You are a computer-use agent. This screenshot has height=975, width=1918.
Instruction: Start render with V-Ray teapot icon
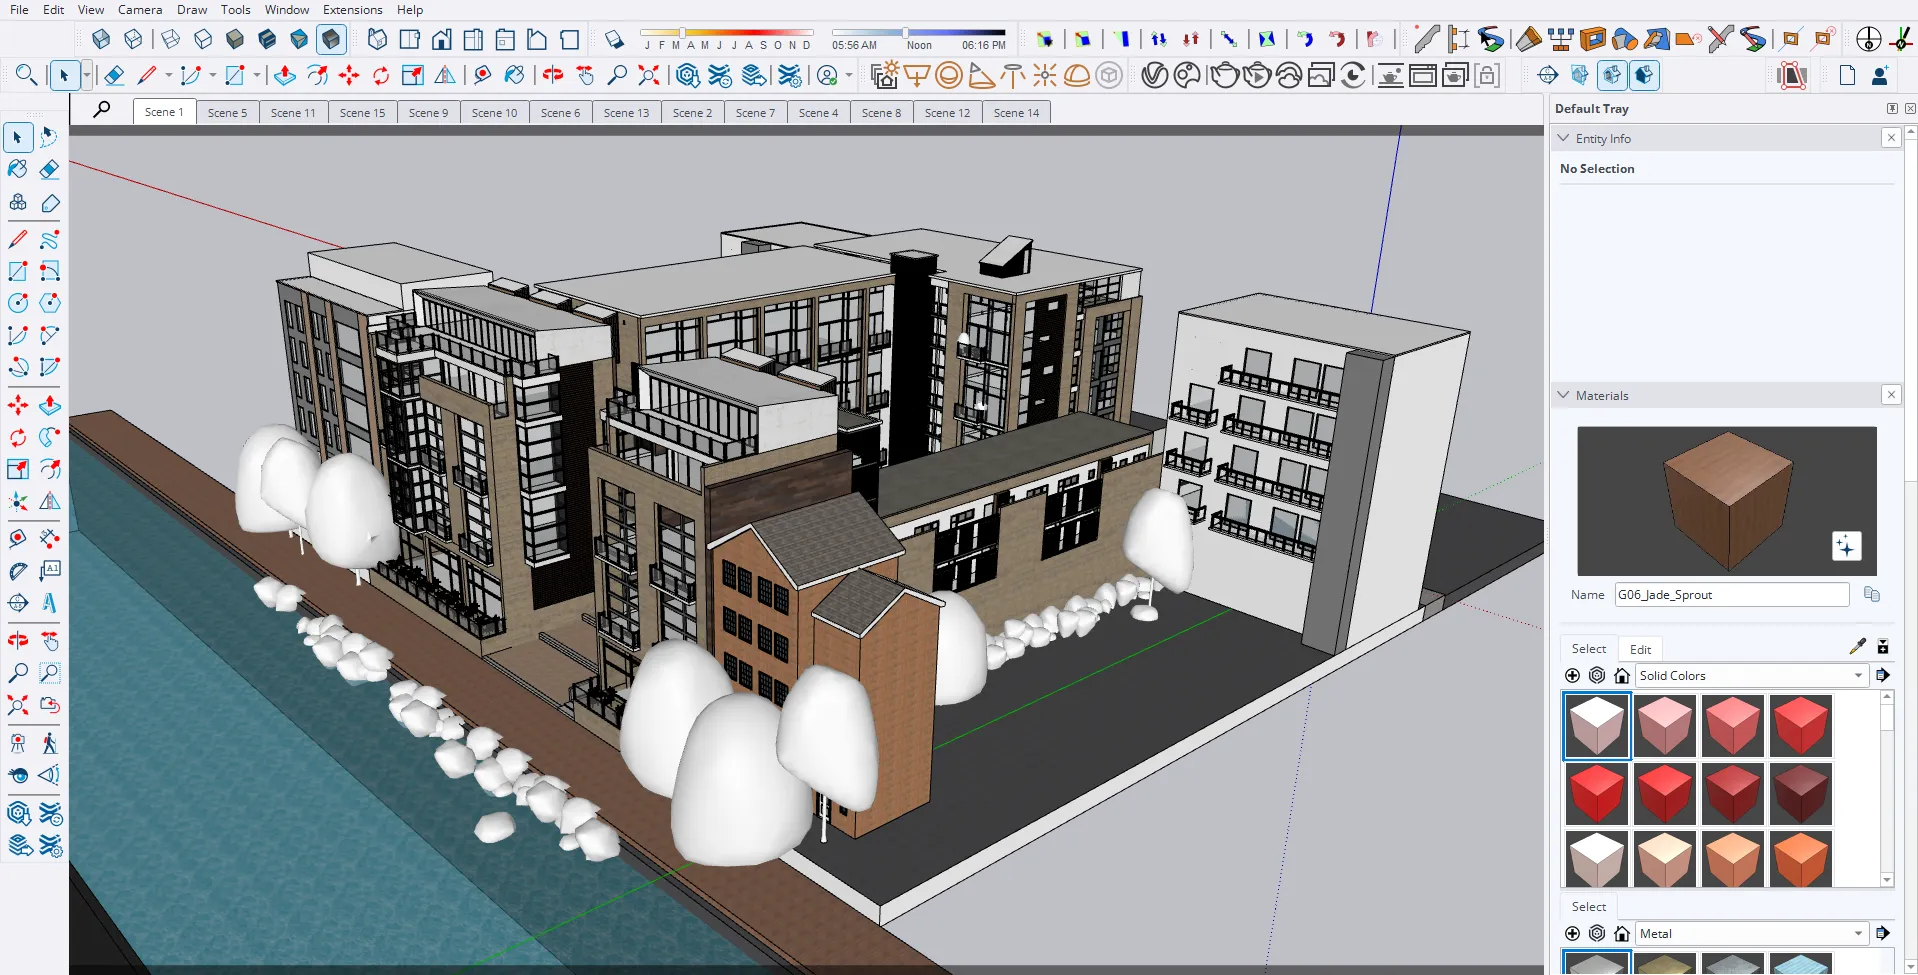point(1223,76)
